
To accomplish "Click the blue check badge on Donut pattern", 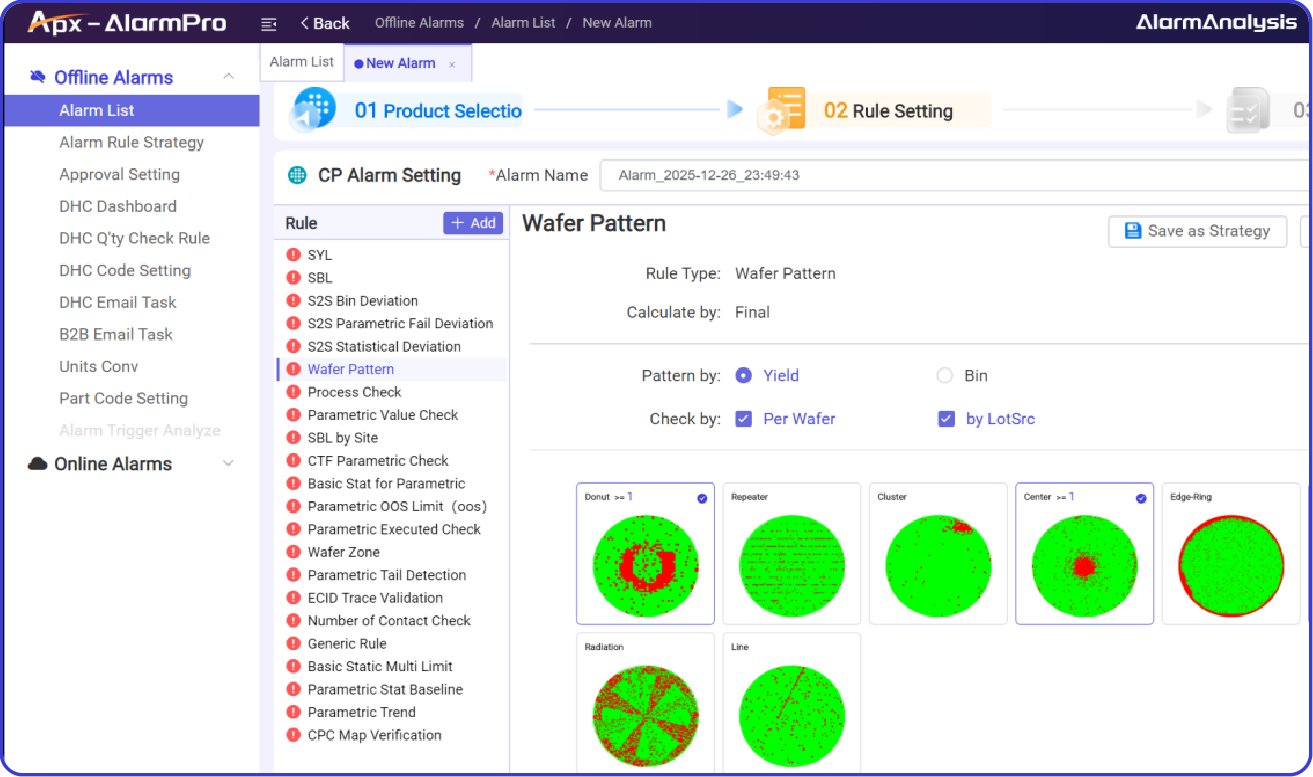I will click(x=702, y=498).
